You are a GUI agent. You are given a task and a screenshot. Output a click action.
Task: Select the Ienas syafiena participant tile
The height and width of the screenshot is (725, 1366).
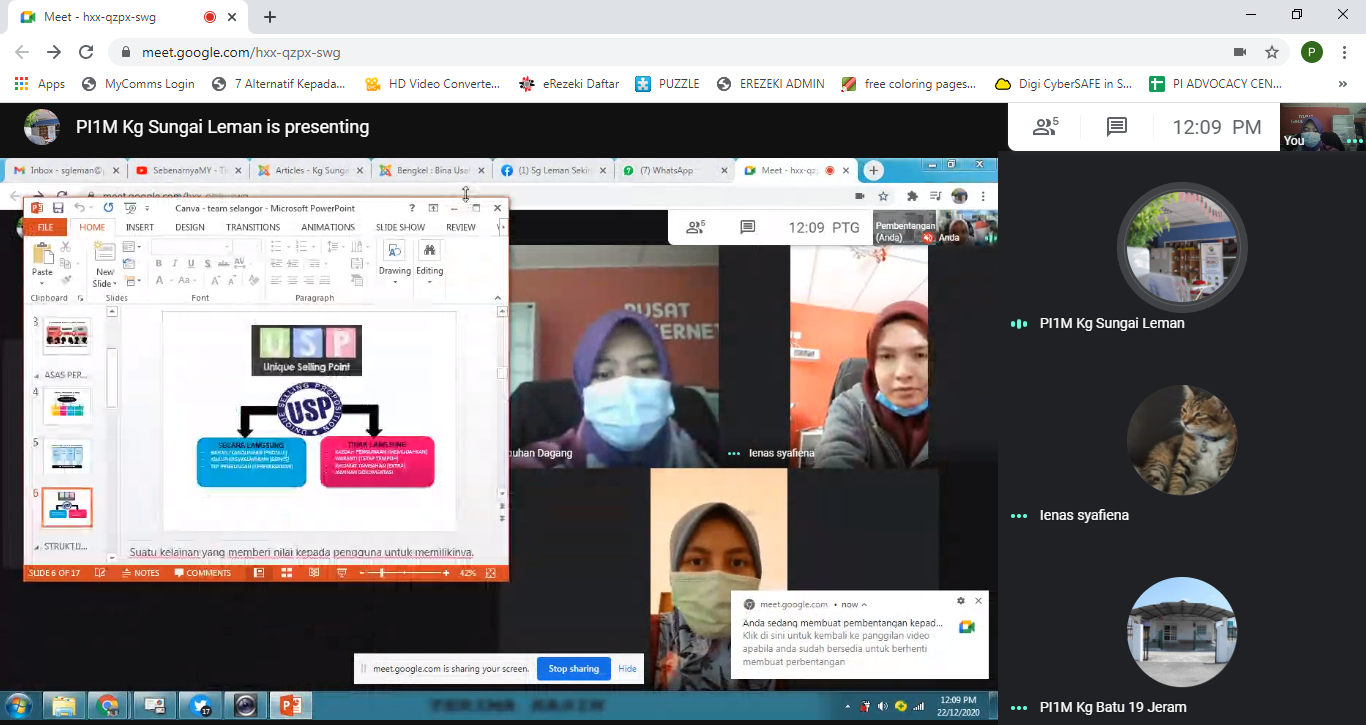1182,452
